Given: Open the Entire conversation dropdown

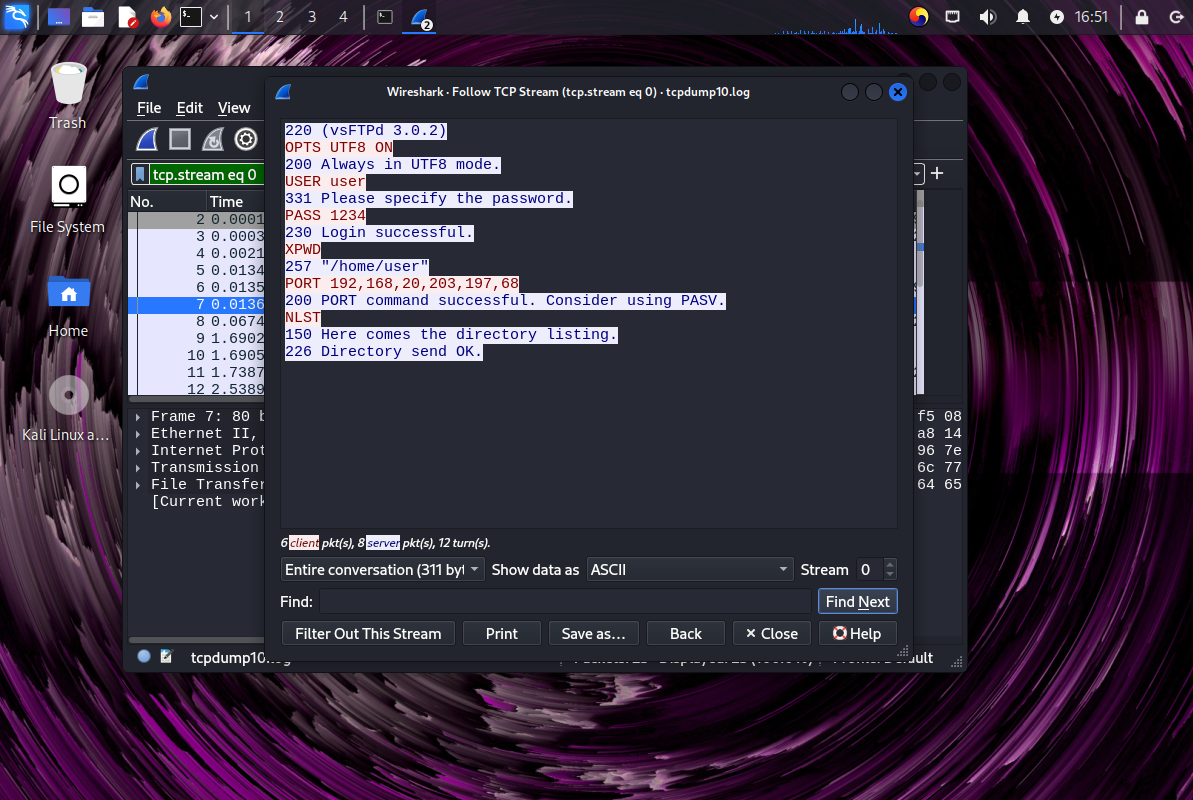Looking at the screenshot, I should point(382,569).
